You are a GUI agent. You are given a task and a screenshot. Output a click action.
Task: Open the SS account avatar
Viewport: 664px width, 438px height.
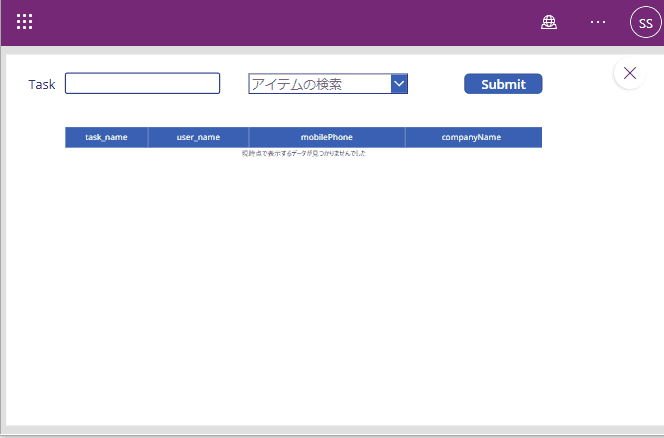pos(645,23)
